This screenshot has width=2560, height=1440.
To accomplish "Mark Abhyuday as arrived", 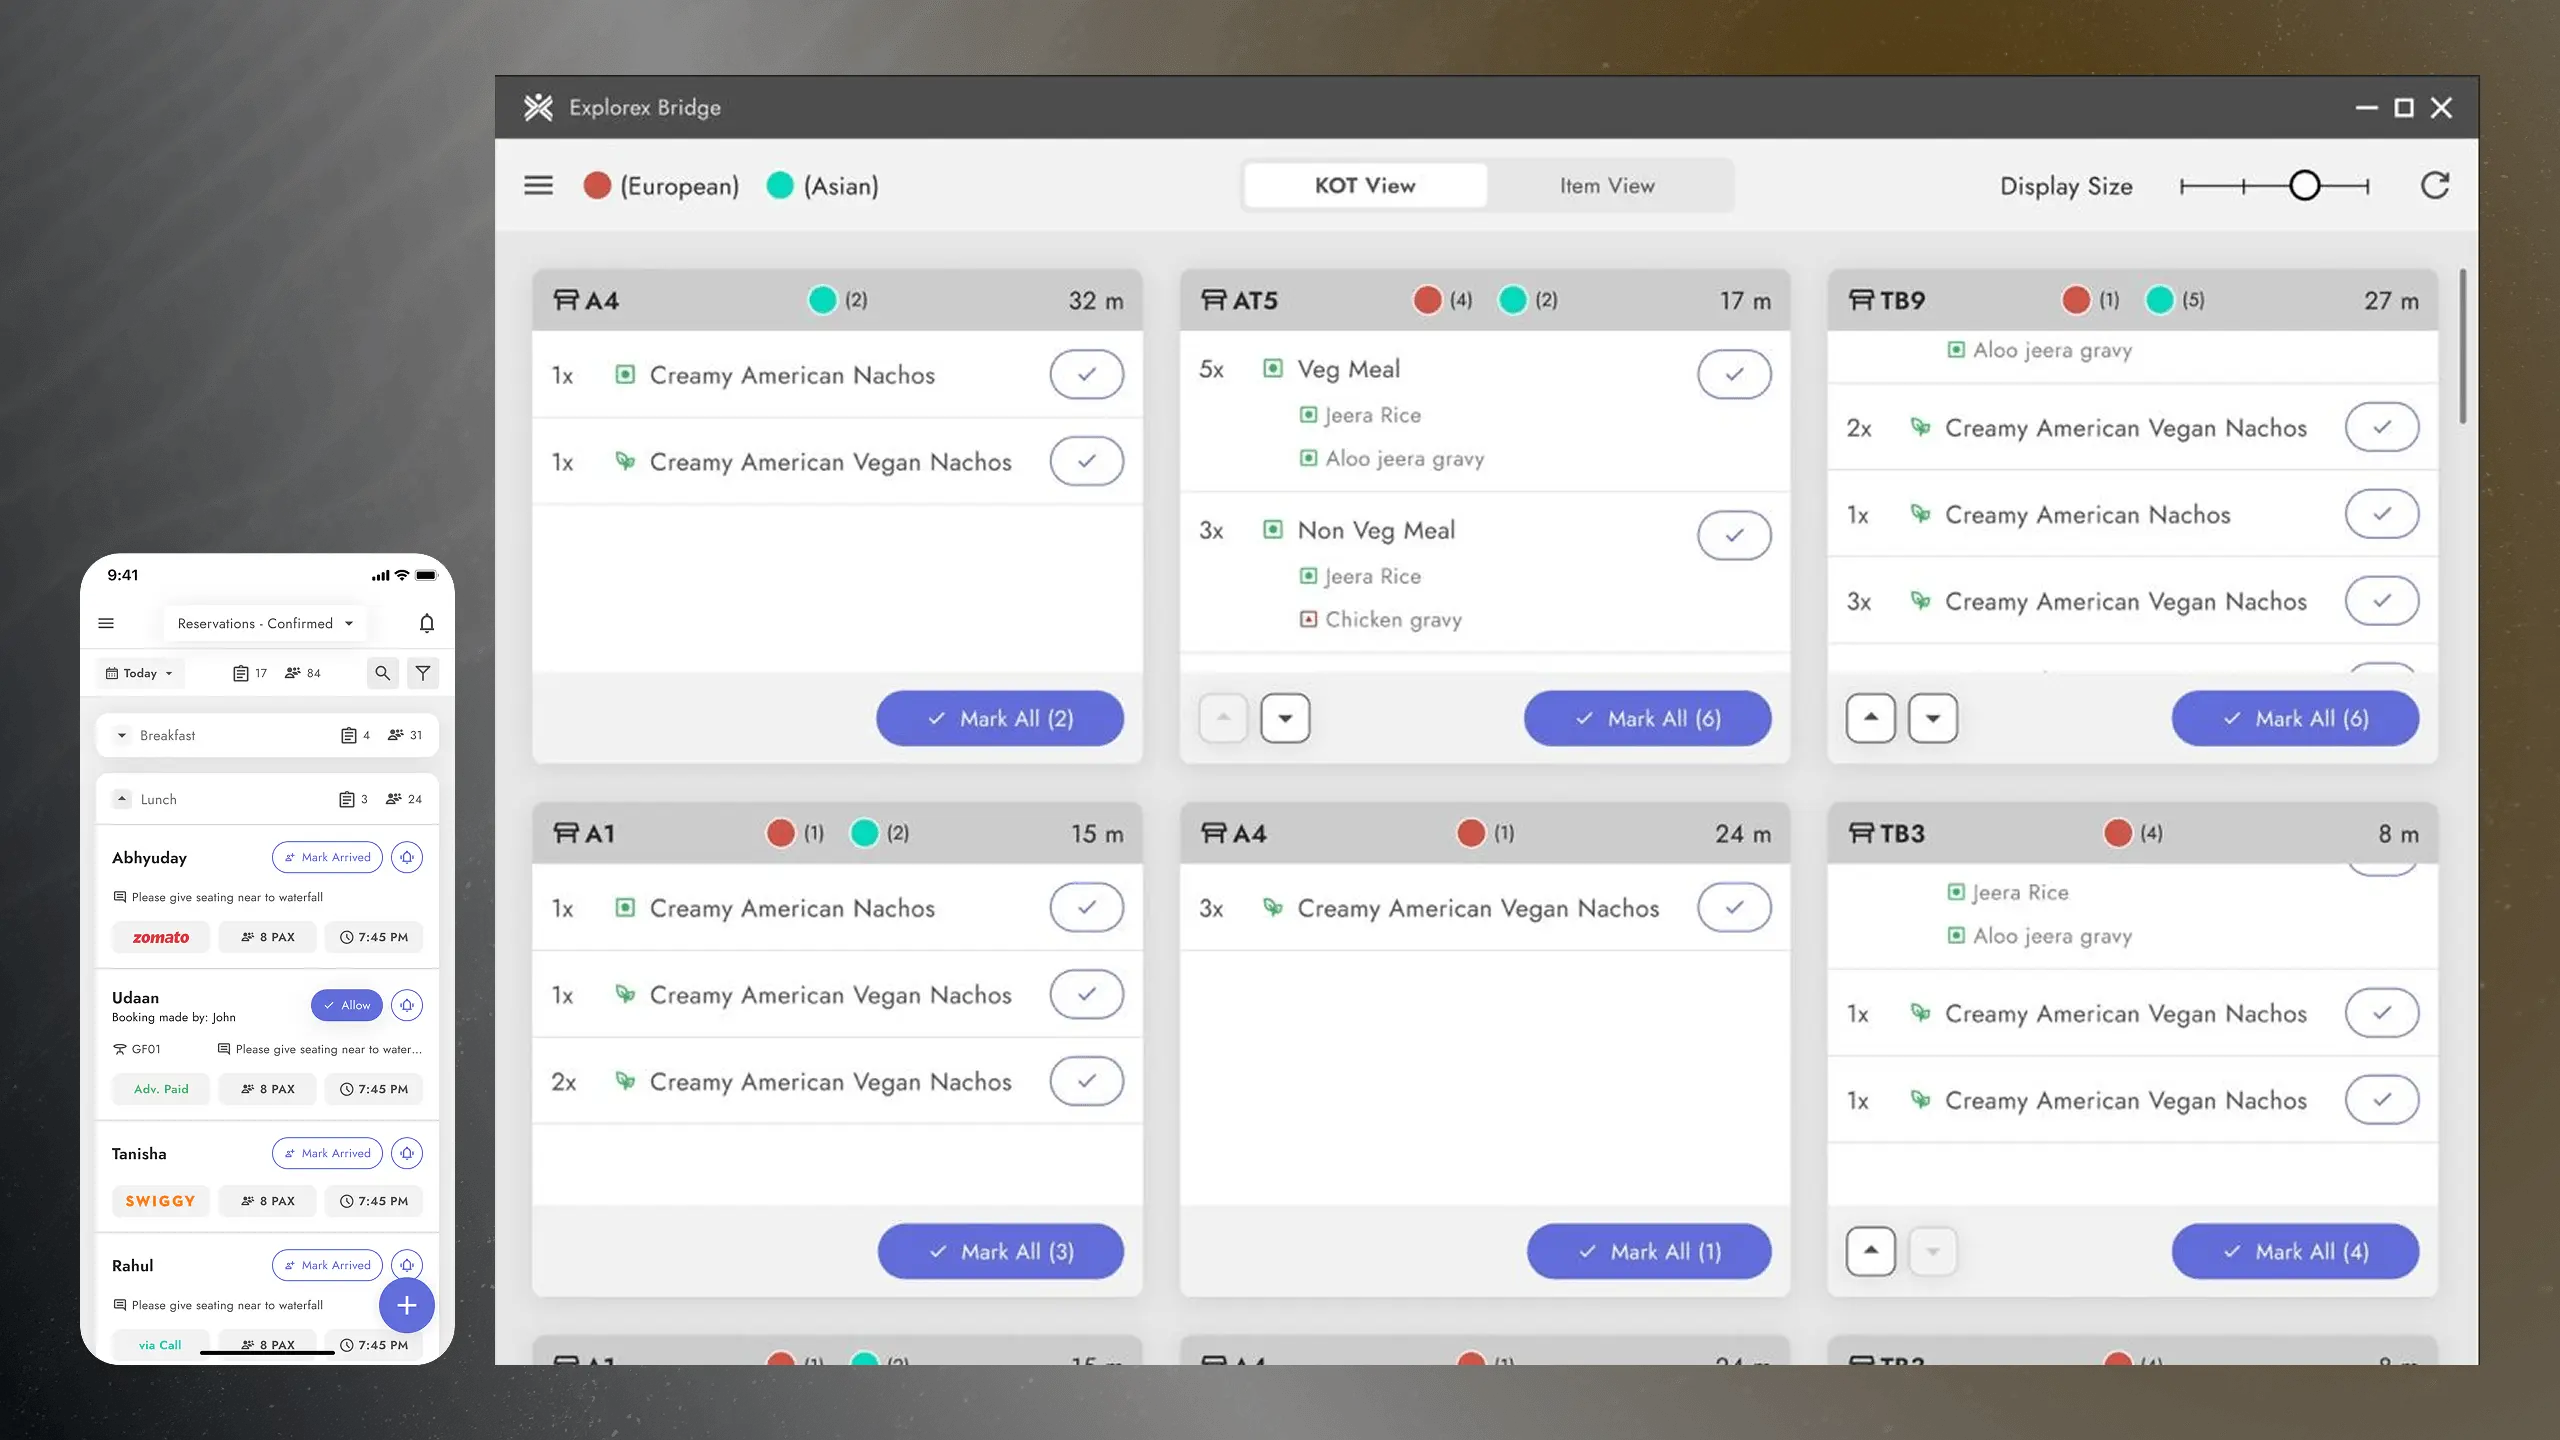I will (327, 857).
